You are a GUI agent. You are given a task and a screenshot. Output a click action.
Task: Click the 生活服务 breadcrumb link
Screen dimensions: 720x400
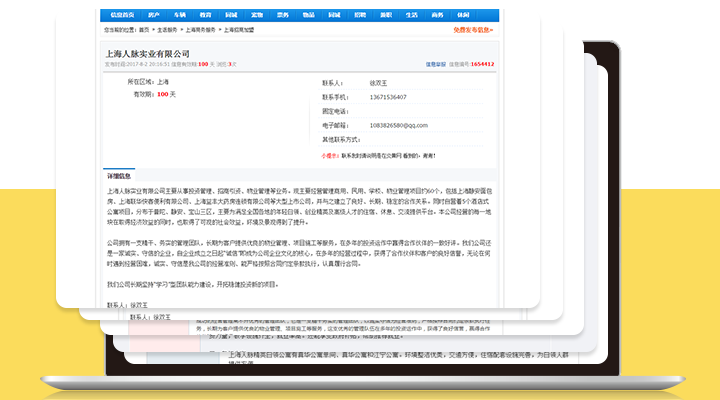click(x=167, y=30)
